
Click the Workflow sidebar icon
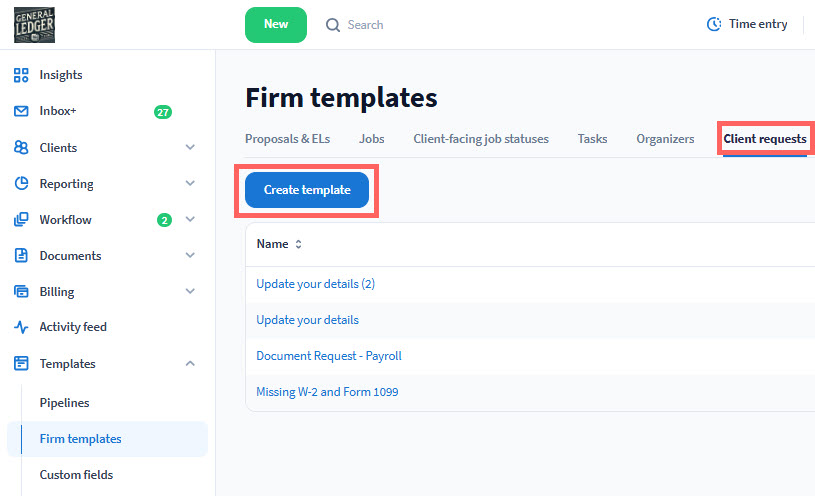(x=21, y=220)
